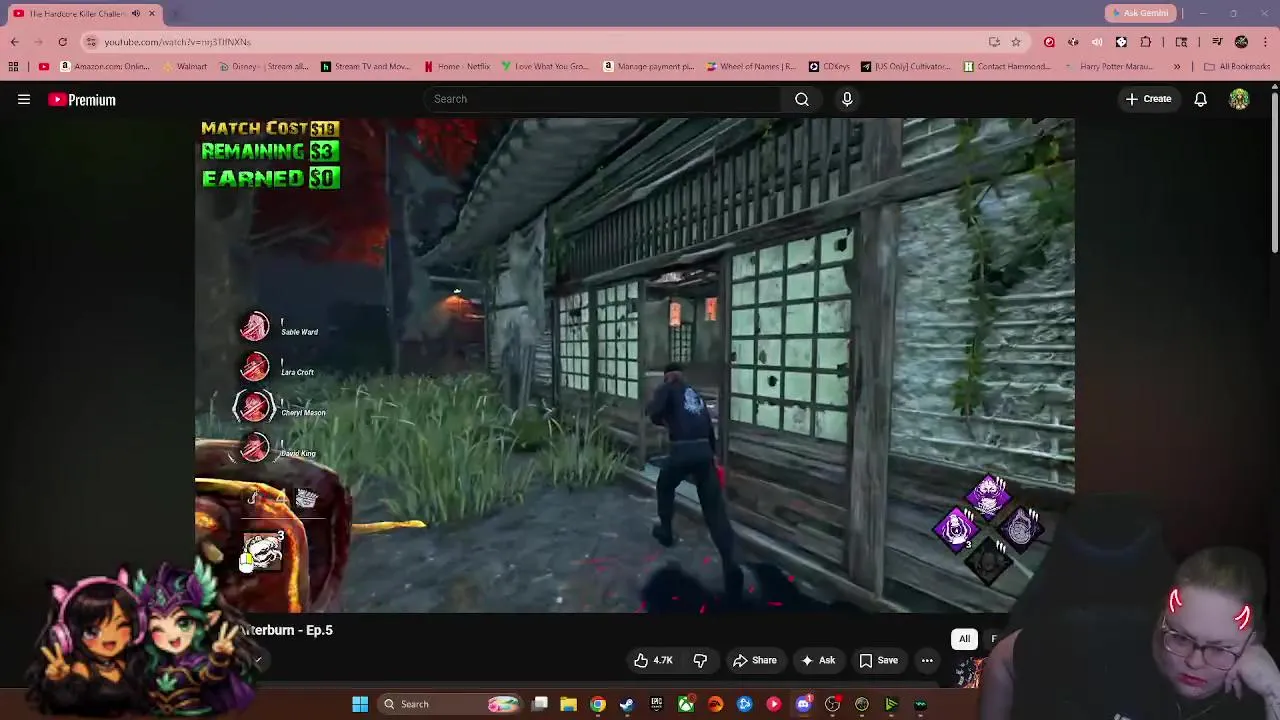Screen dimensions: 1280x720
Task: Click the browser address bar URL
Action: 177,42
